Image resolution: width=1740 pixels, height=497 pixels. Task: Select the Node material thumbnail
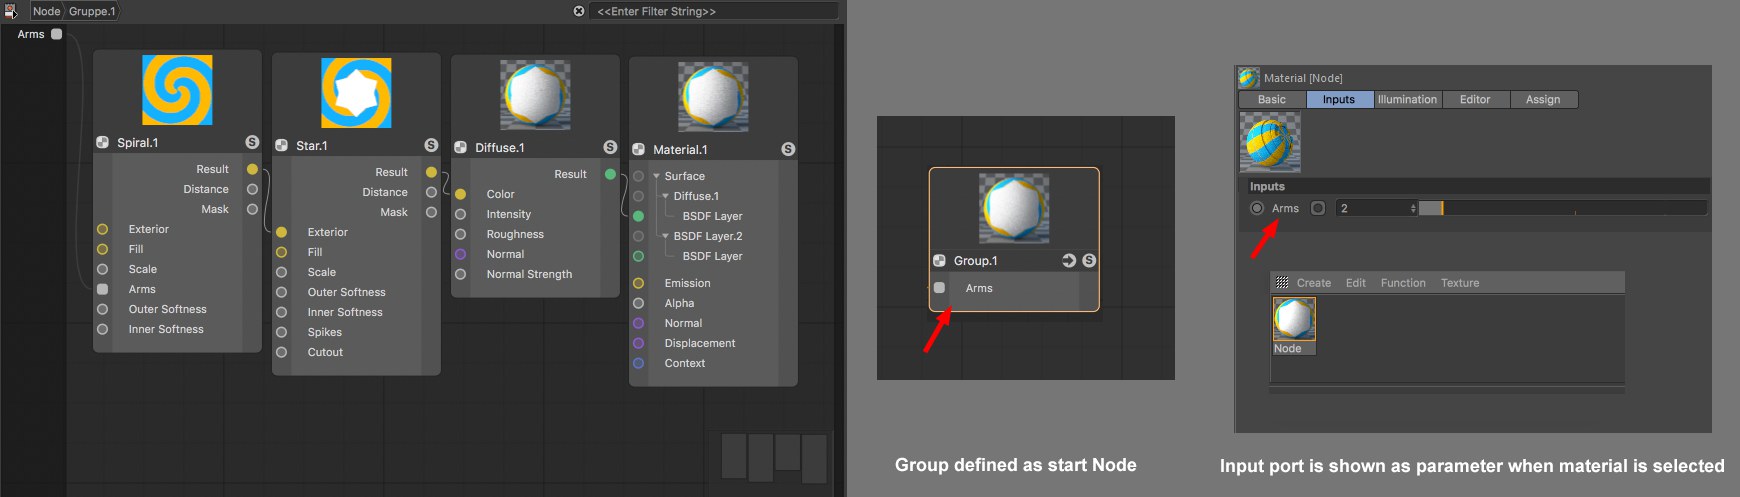pos(1293,320)
